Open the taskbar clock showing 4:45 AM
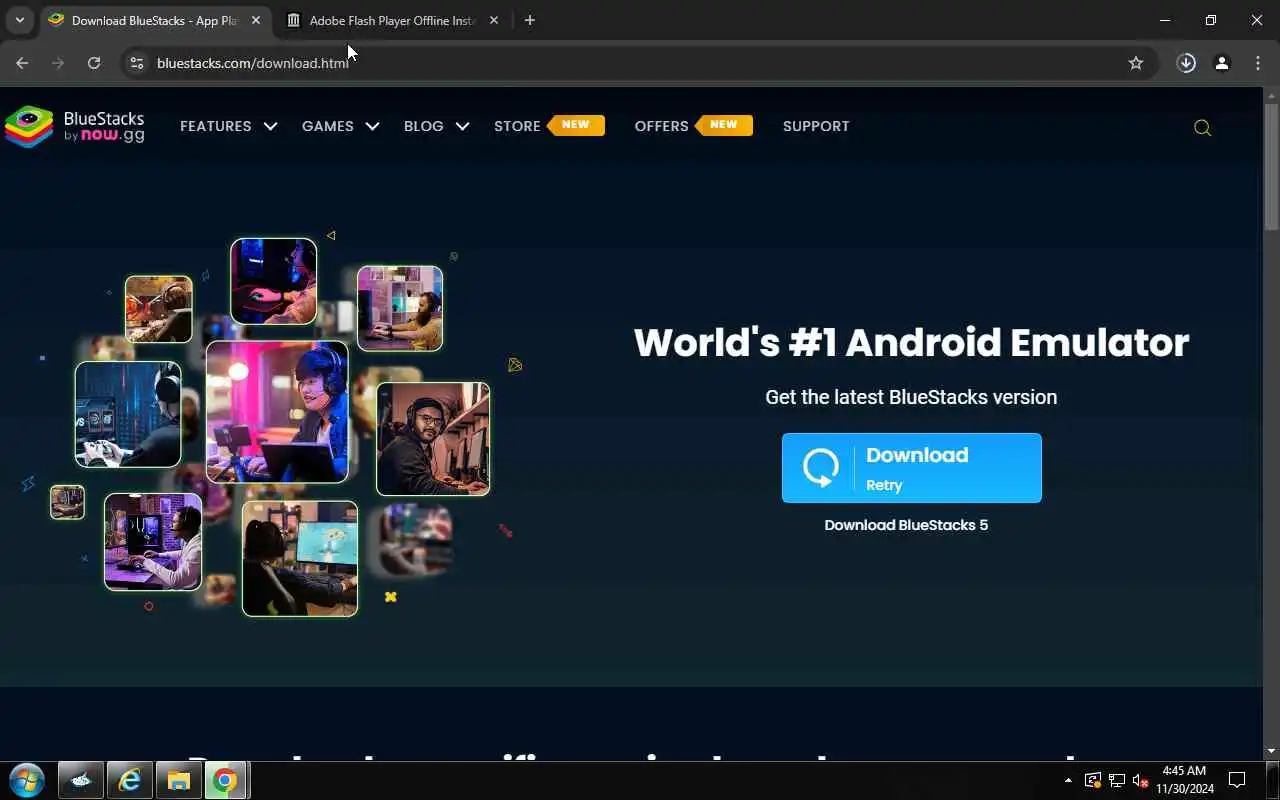Viewport: 1280px width, 800px height. click(1184, 780)
